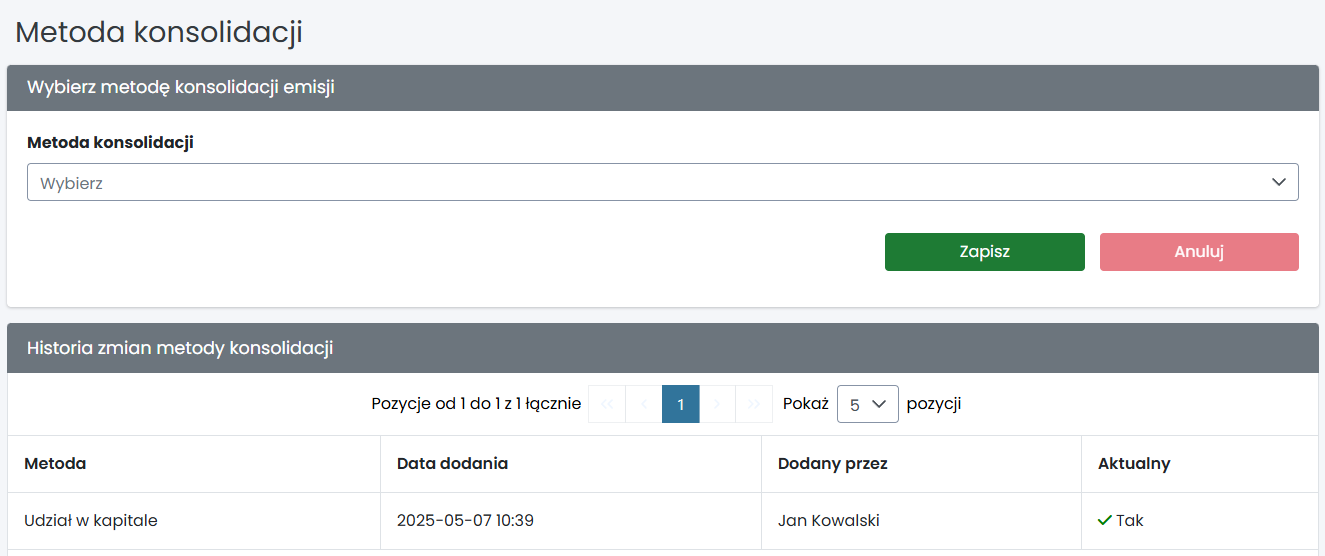Screen dimensions: 1325x556
Task: Select the Udział w kapitale row entry
Action: click(91, 521)
